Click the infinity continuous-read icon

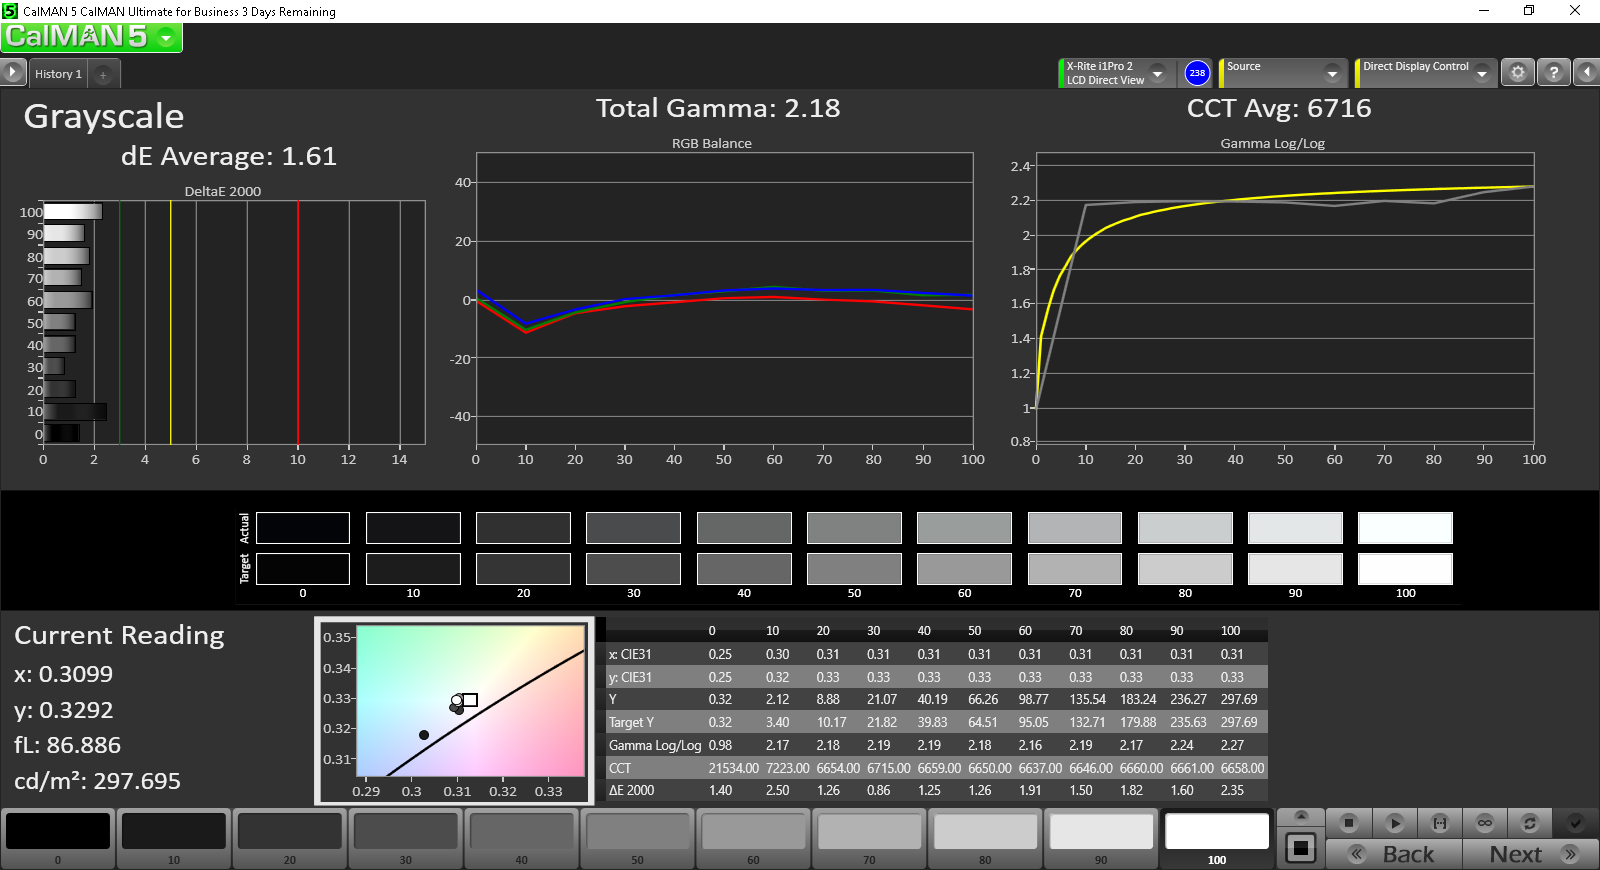coord(1484,823)
